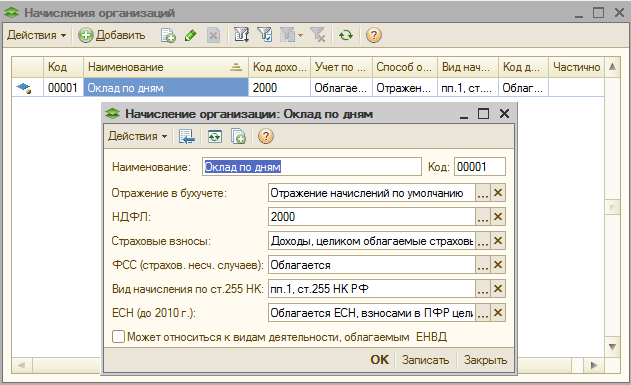Click the 2000 cell in the list row
631x385 pixels.
pos(279,88)
